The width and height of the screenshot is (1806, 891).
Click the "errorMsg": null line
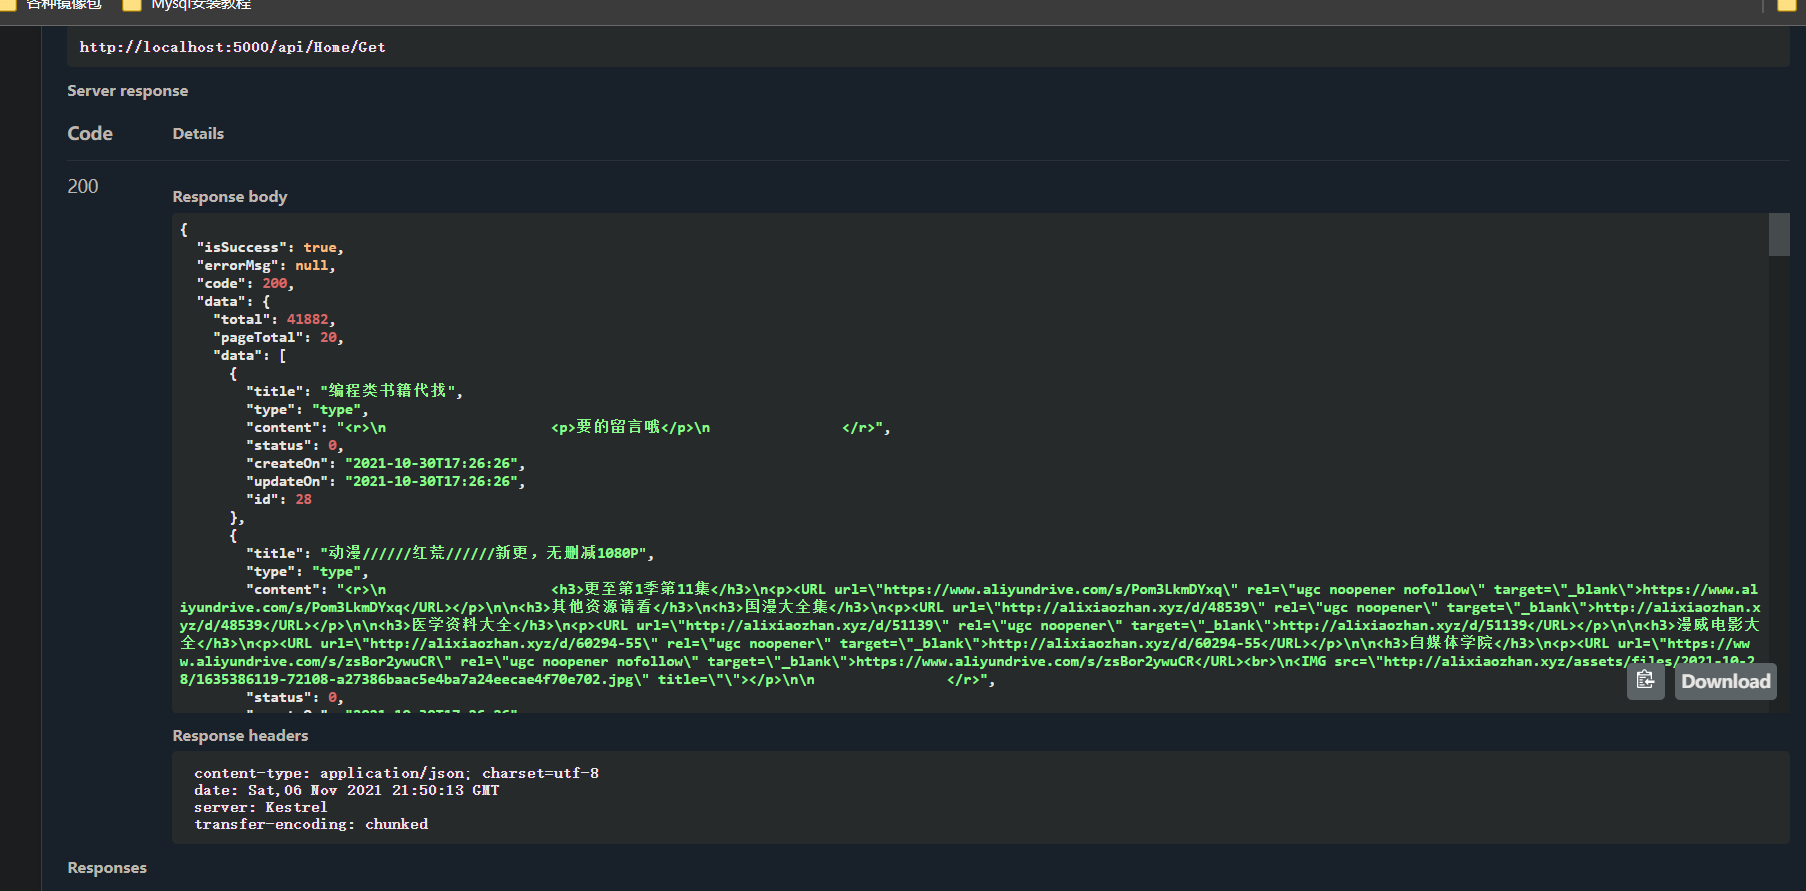(x=266, y=266)
